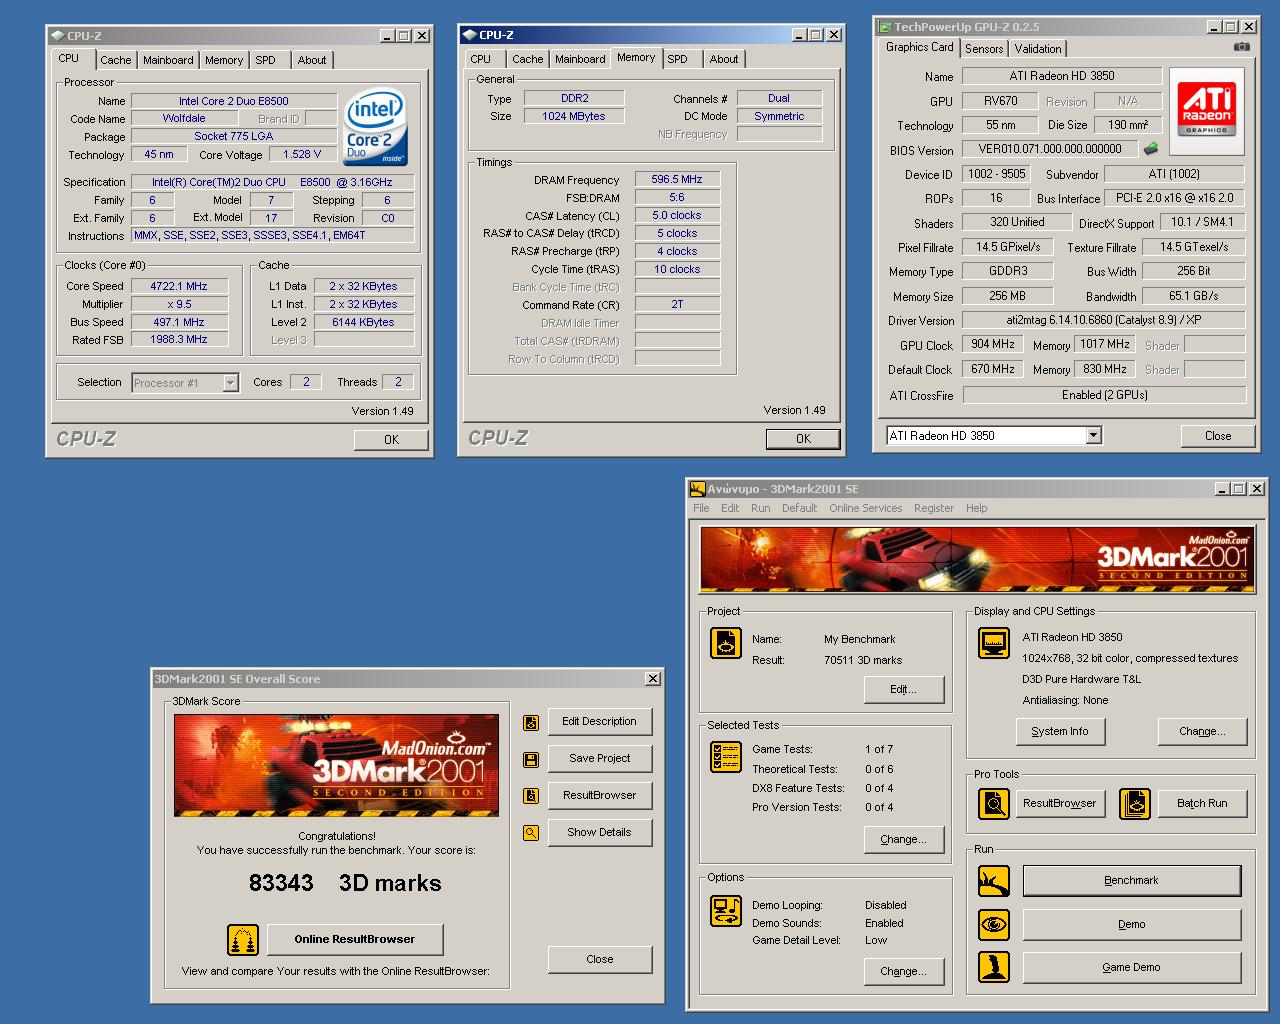Click the GPU-Z screenshot camera icon
The width and height of the screenshot is (1280, 1024).
(1241, 47)
